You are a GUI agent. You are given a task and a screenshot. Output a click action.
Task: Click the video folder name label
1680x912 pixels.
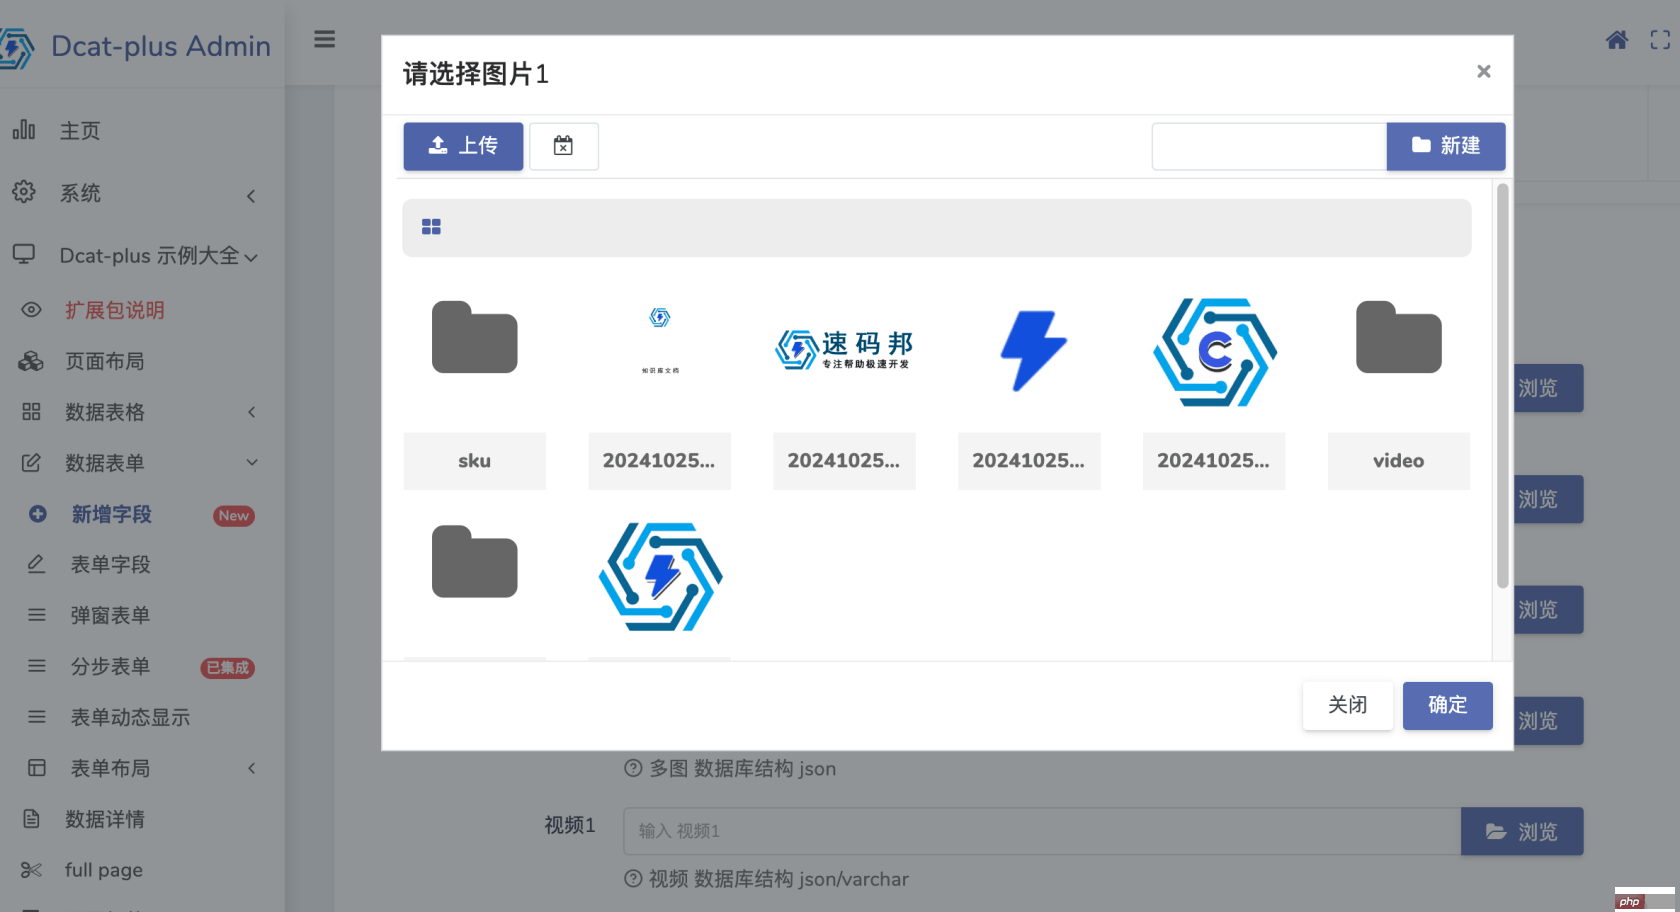[1398, 461]
